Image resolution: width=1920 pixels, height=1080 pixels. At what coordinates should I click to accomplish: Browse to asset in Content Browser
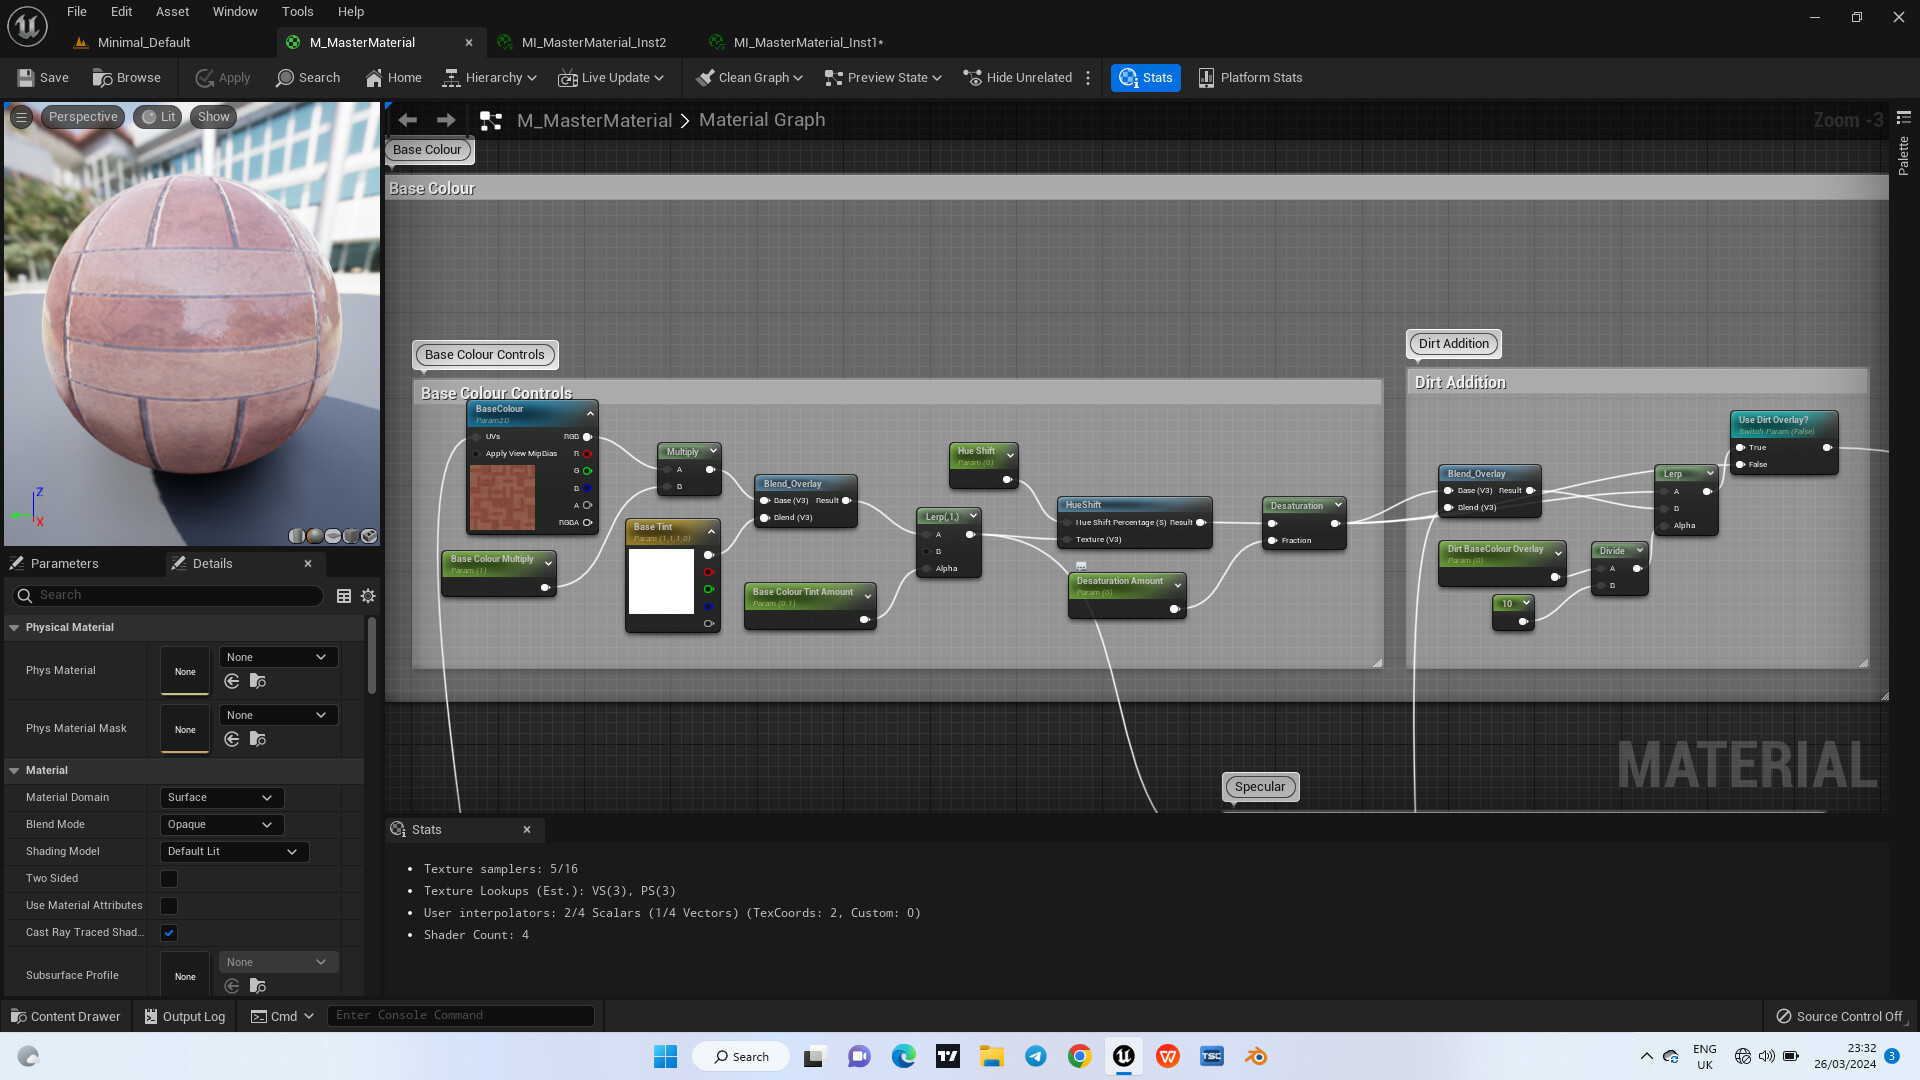click(127, 77)
